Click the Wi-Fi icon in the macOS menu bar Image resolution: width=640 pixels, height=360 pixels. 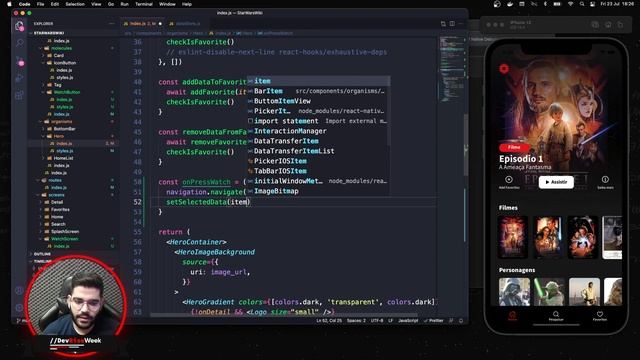click(570, 4)
